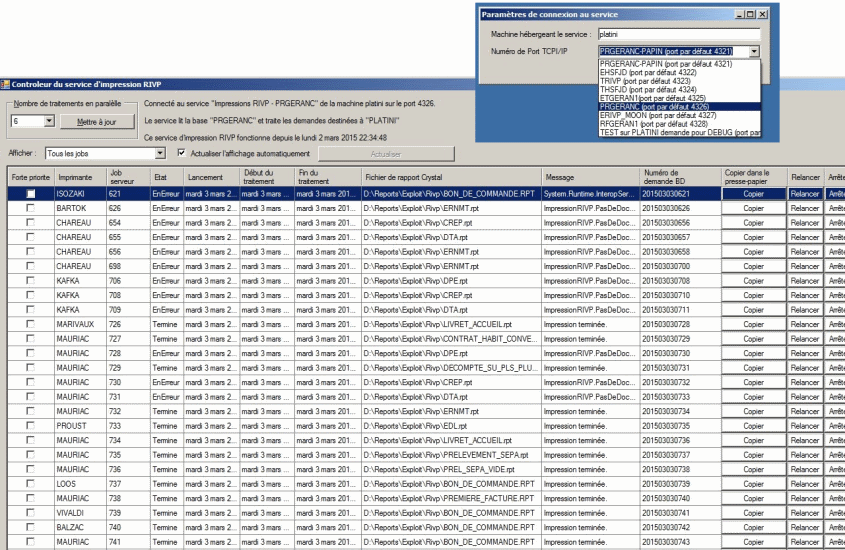Viewport: 845px width, 550px height.
Task: Maximize the Paramètres de connexion dialog
Action: pos(750,15)
